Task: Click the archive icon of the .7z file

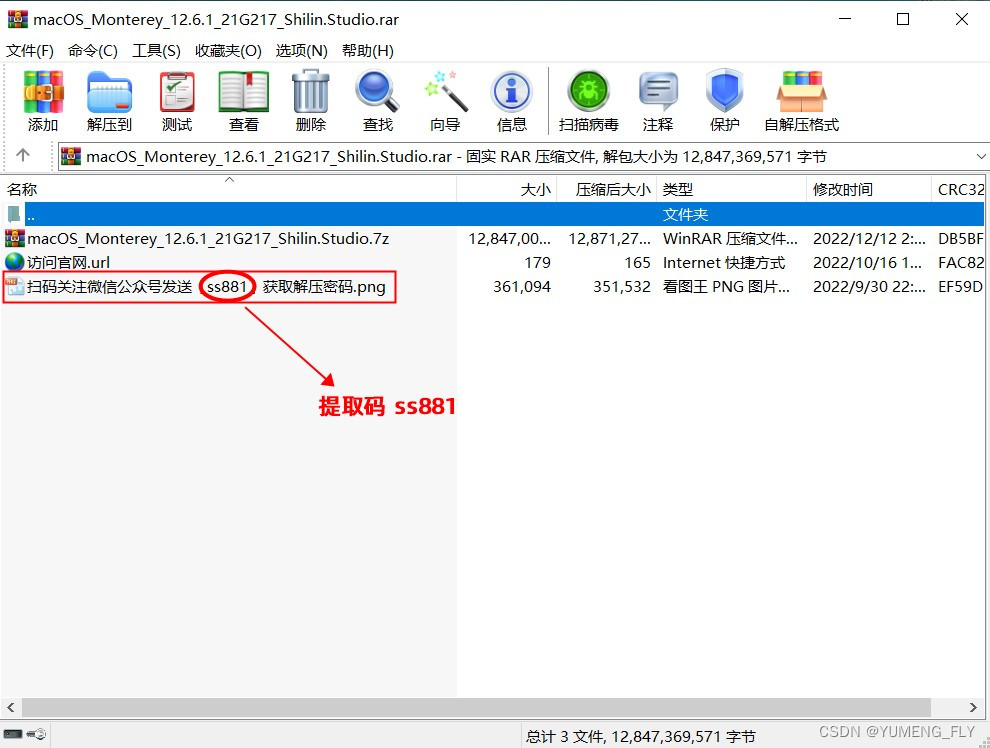Action: [15, 238]
